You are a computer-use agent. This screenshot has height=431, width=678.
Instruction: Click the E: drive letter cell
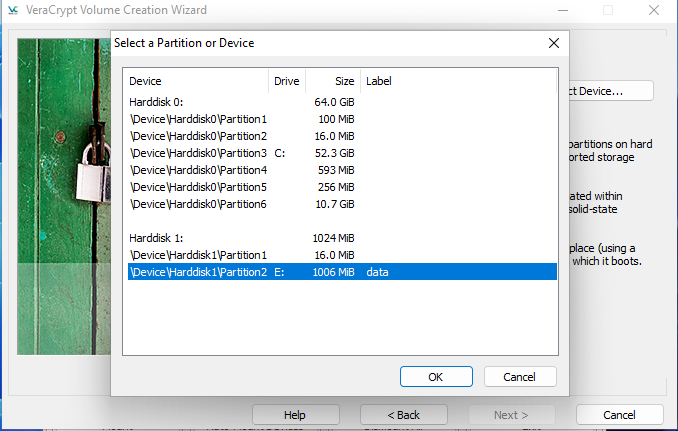(279, 272)
